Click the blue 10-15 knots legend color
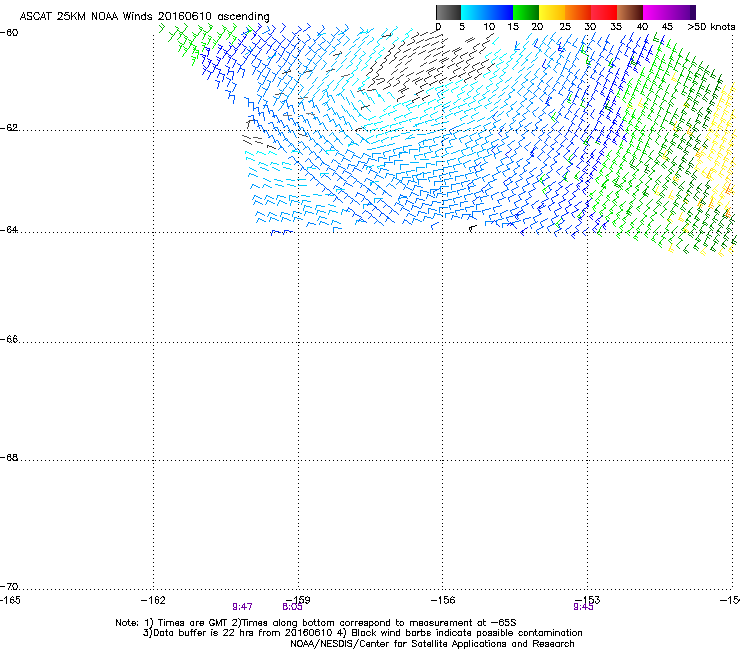 pos(500,12)
